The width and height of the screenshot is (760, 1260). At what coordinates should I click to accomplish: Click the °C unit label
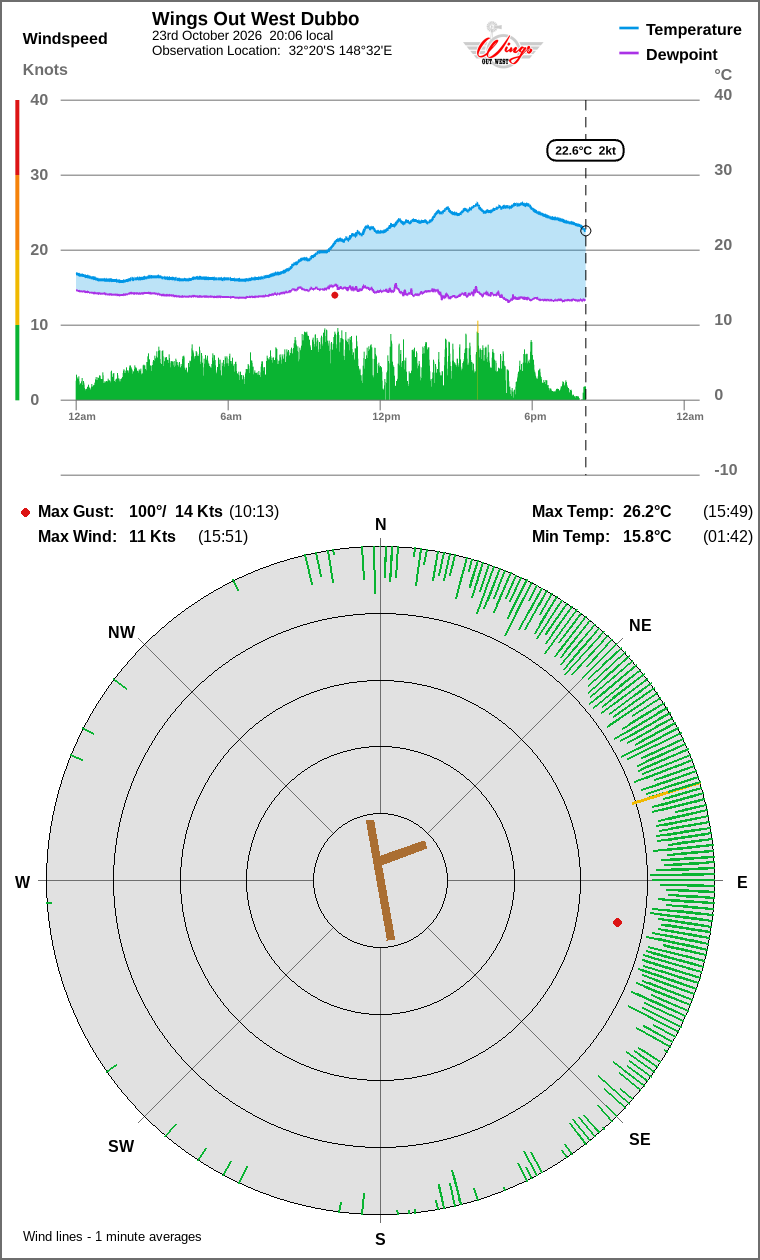723,74
